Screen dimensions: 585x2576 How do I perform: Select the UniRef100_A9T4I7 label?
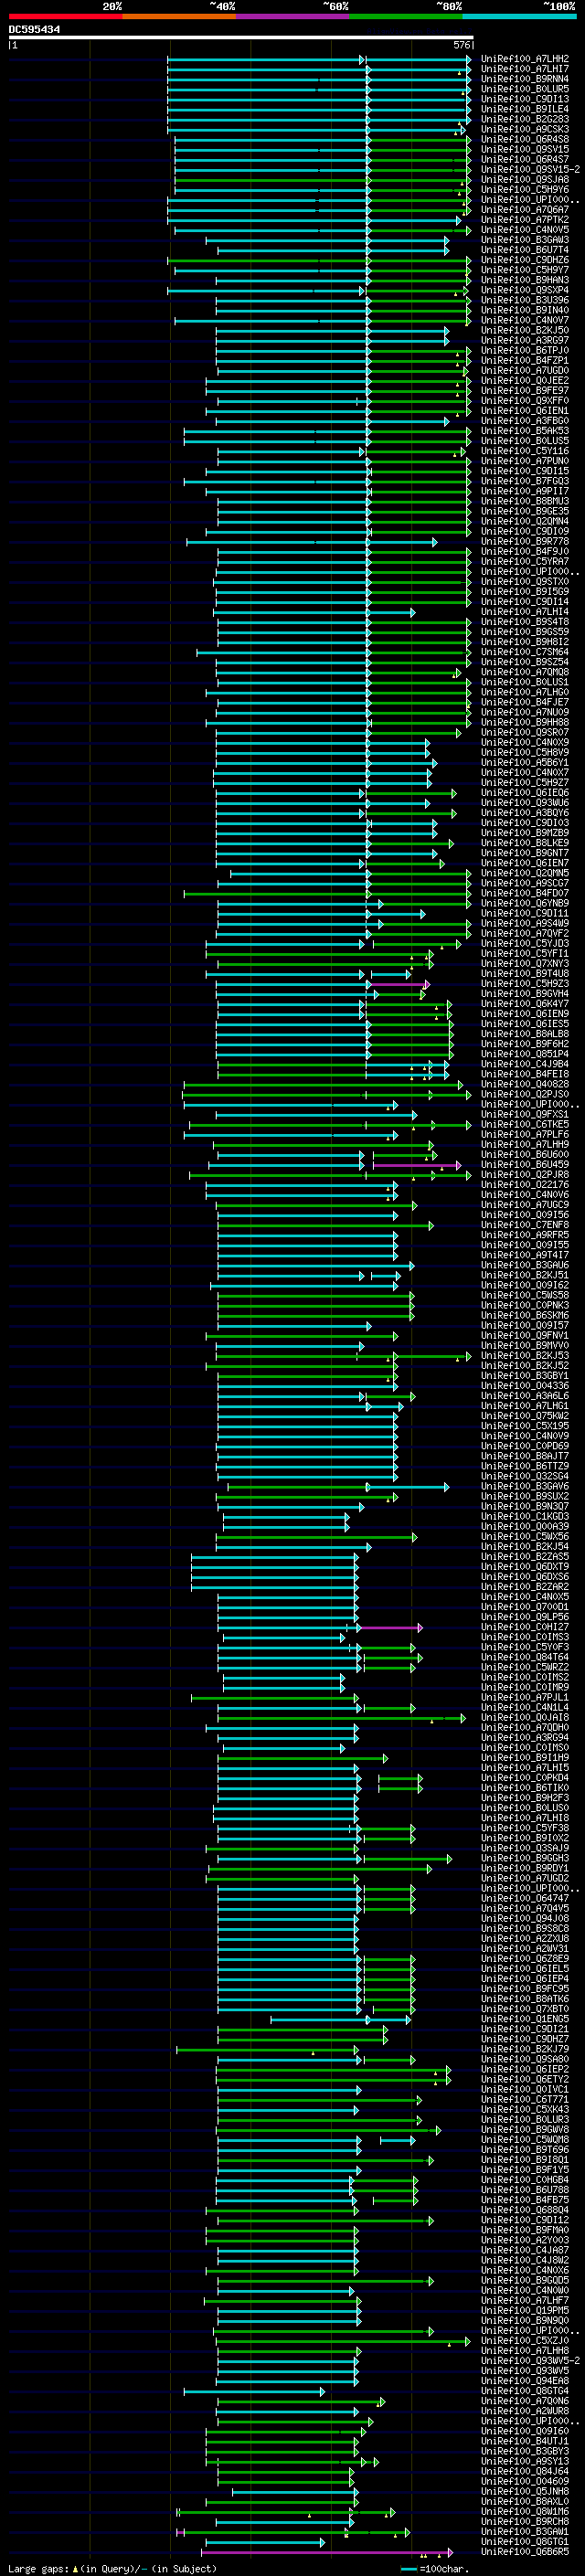coord(525,1255)
